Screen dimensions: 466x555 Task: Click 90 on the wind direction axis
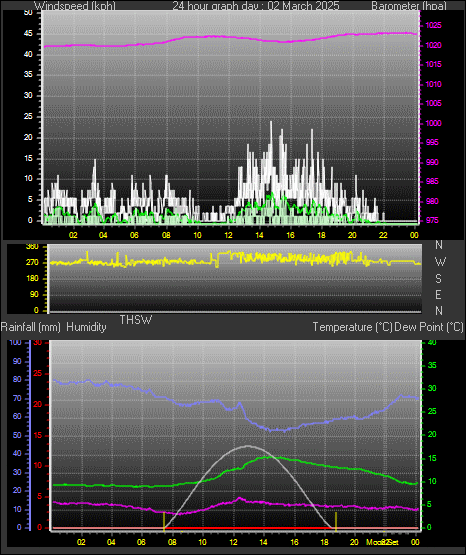coord(34,294)
